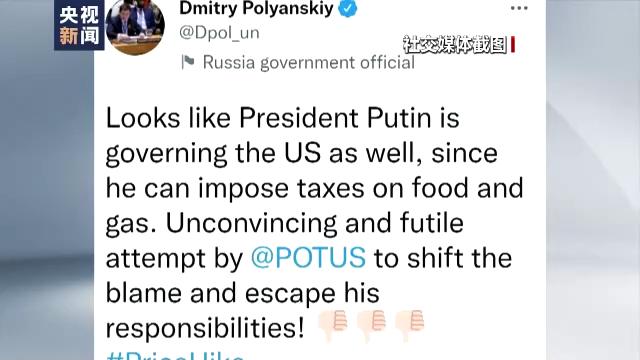640x360 pixels.
Task: Click the word "responsibilities!" in the tweet
Action: click(205, 328)
